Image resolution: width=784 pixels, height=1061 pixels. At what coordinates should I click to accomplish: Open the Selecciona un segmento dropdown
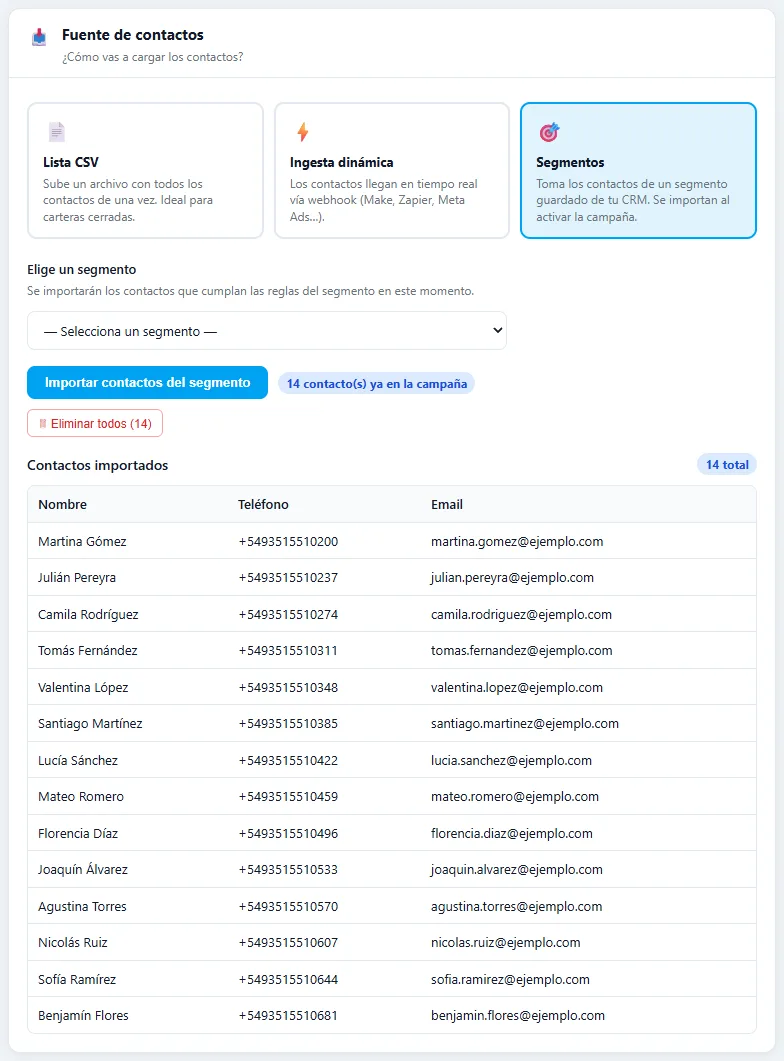point(267,331)
